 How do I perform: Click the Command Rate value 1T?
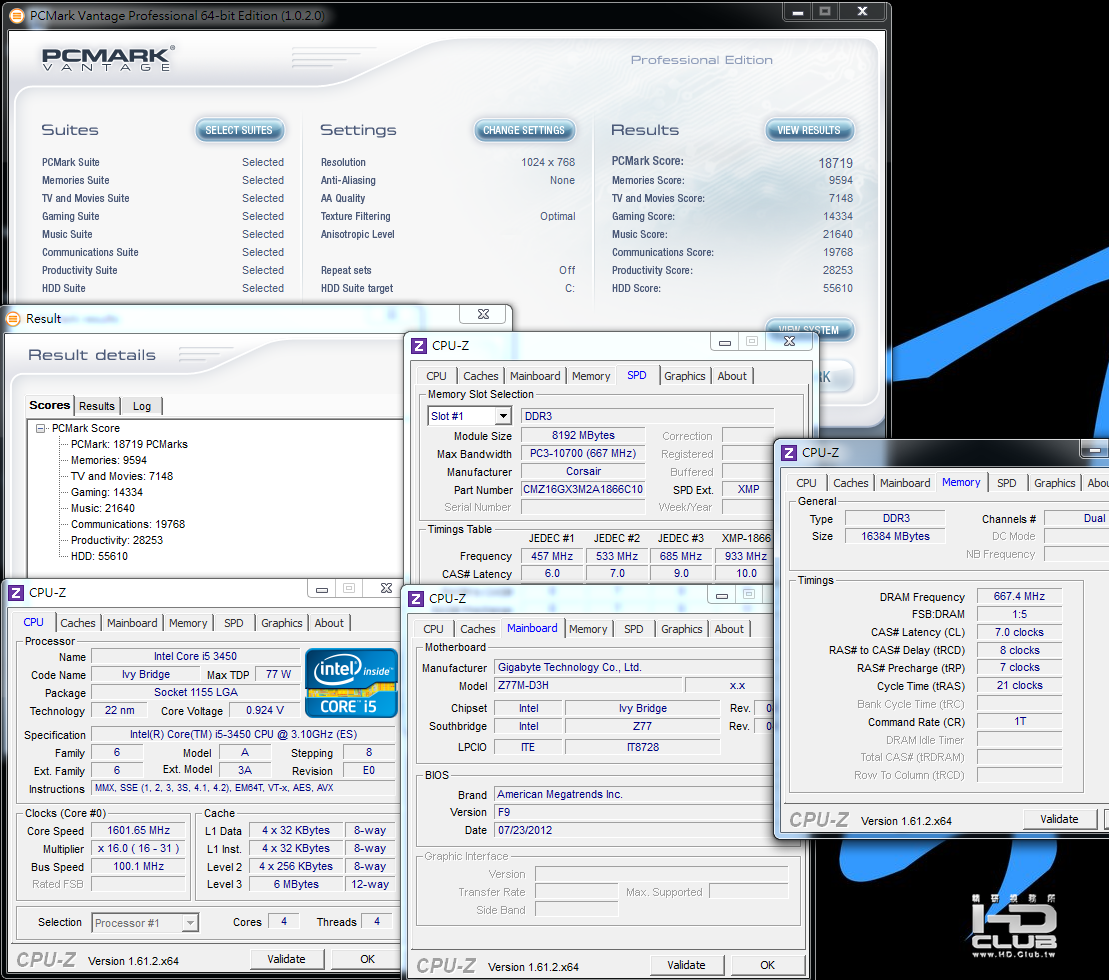point(1019,721)
